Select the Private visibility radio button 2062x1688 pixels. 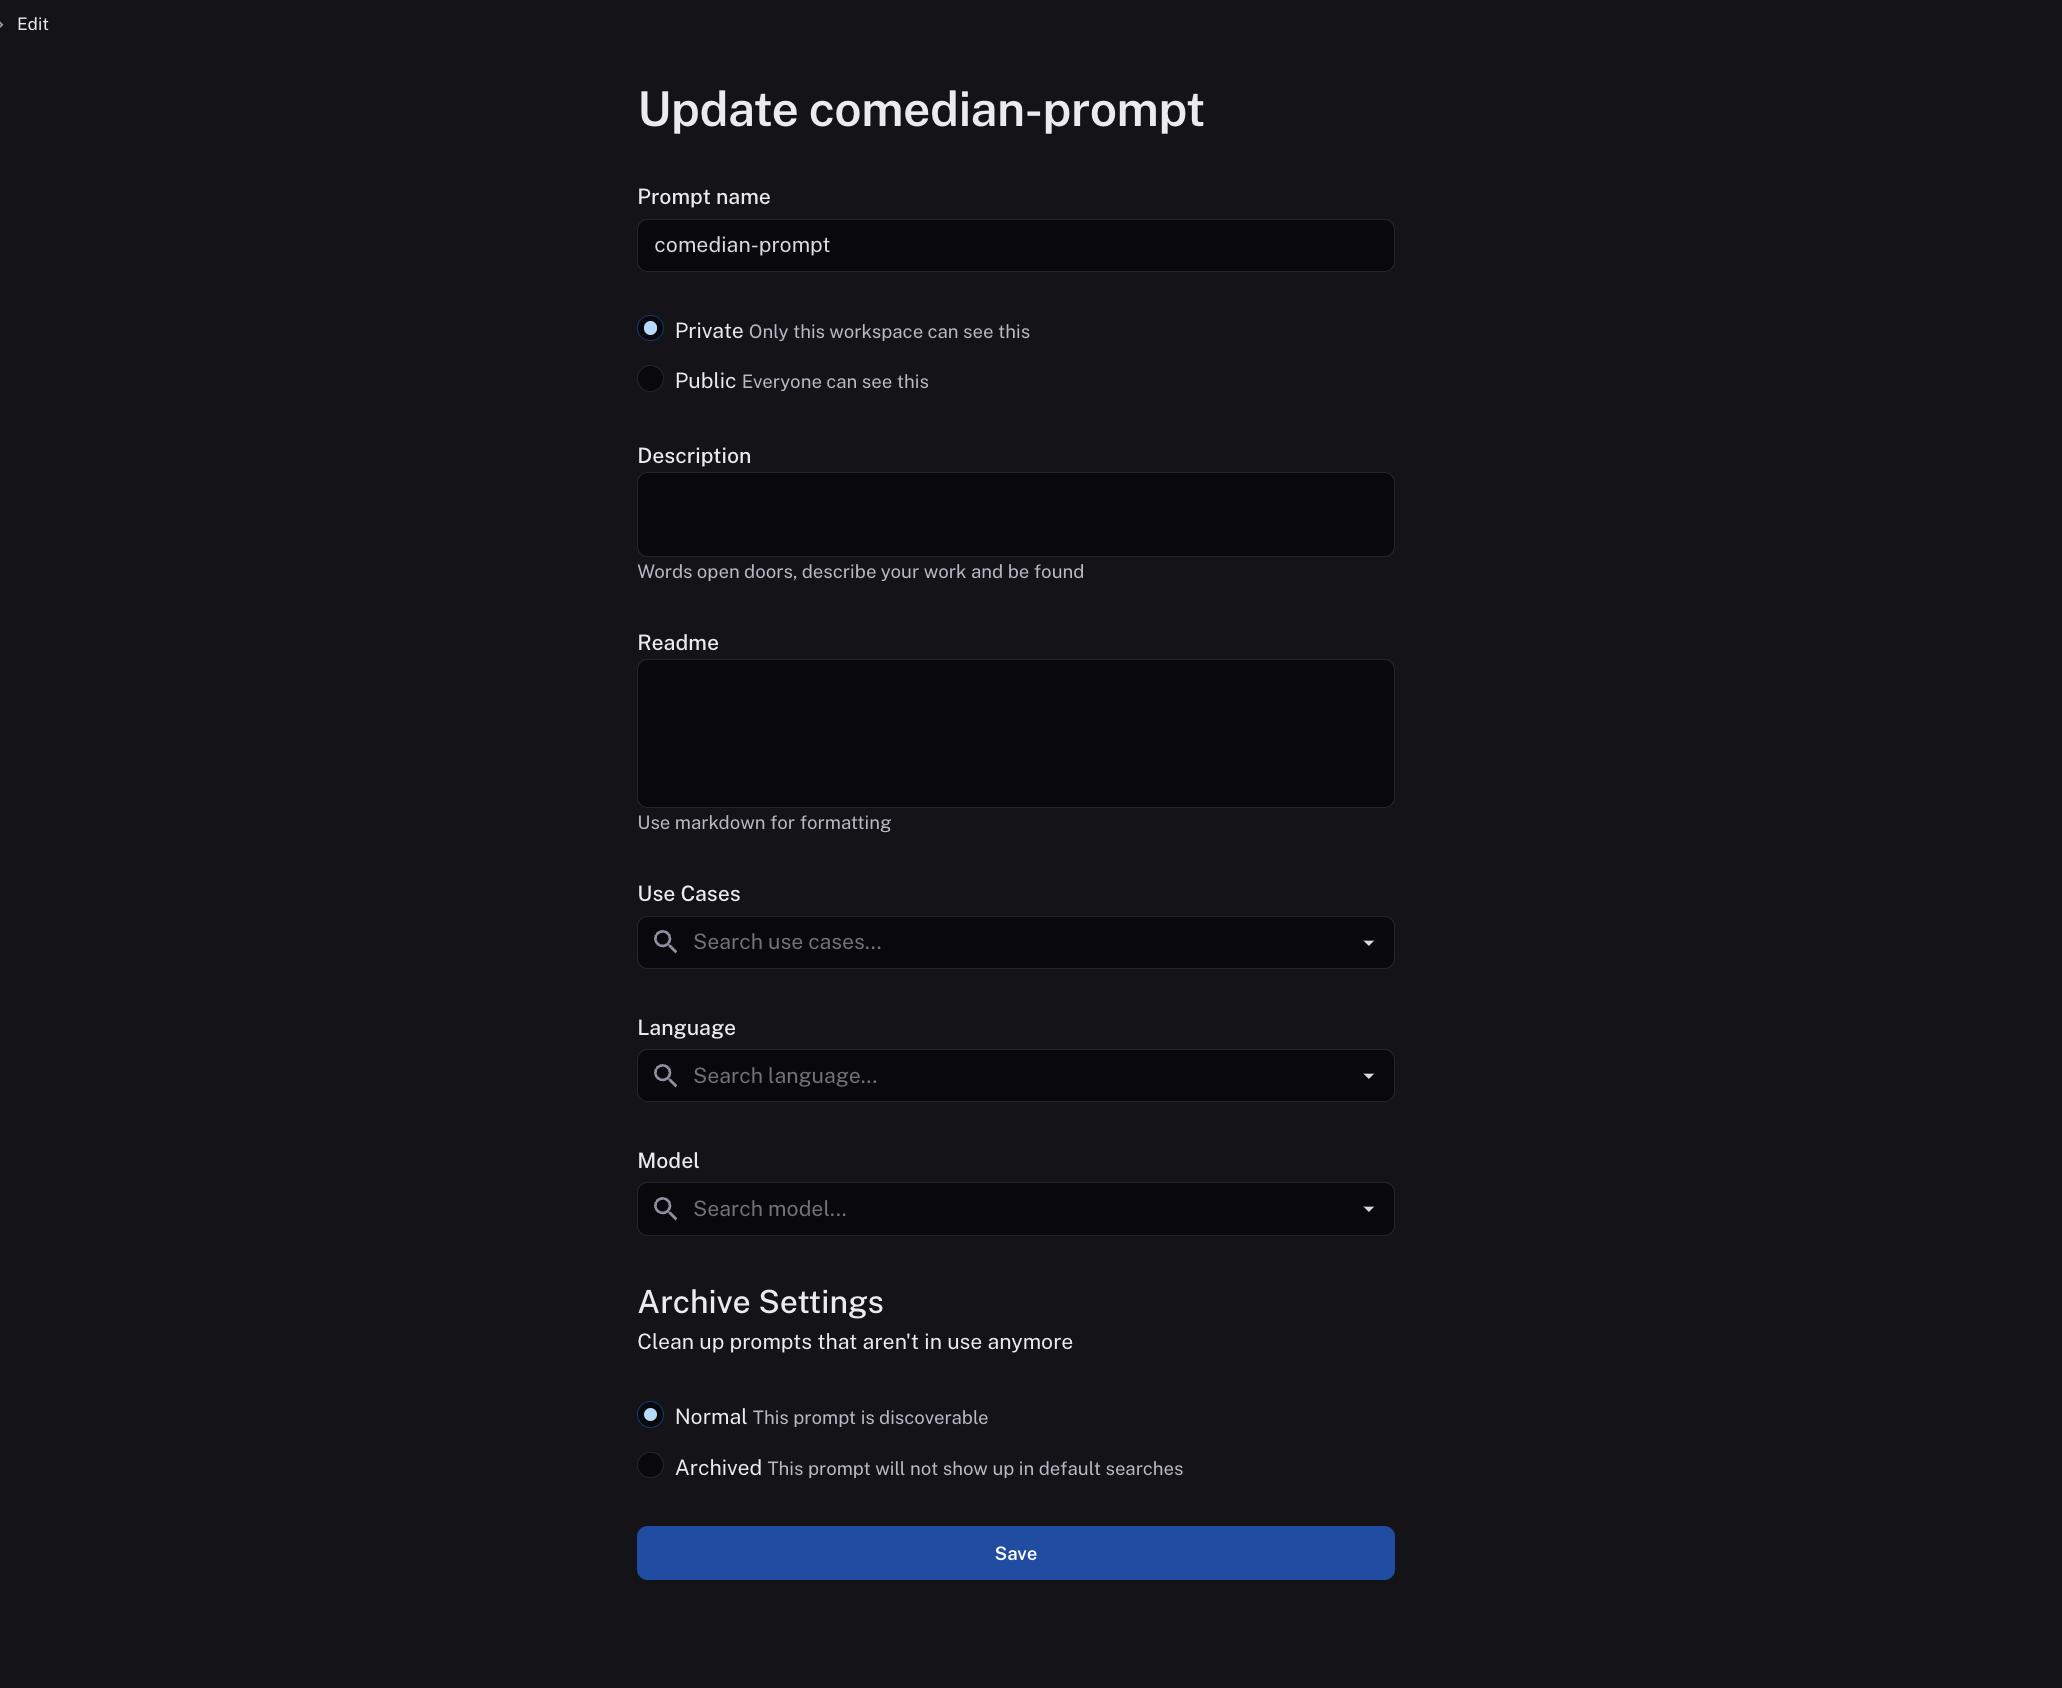click(x=651, y=329)
